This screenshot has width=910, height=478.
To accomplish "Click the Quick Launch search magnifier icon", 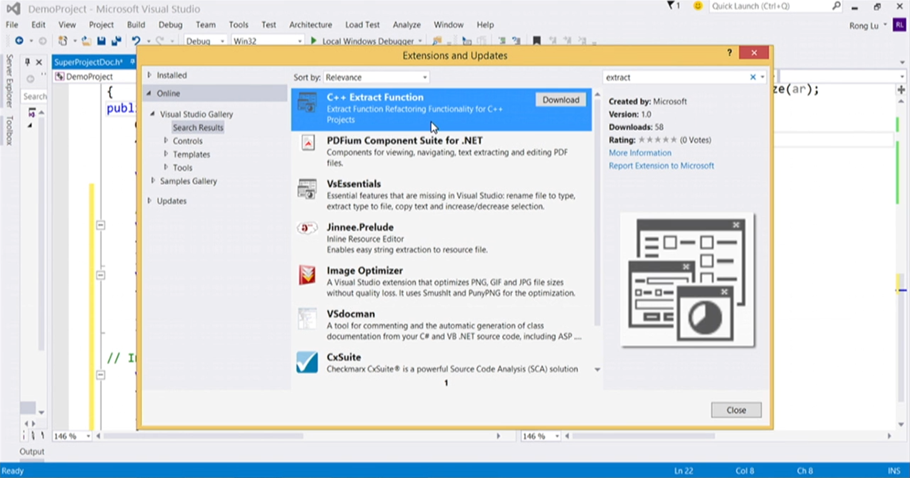I will coord(836,6).
